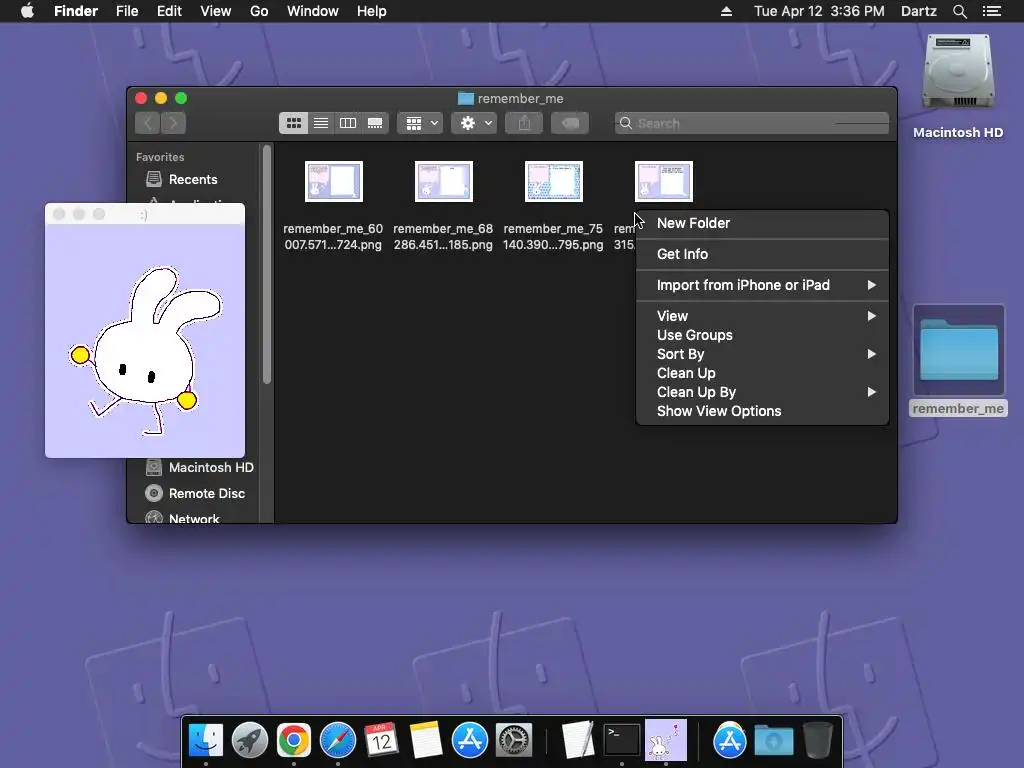
Task: Go back with the Finder back arrow
Action: pyautogui.click(x=148, y=123)
